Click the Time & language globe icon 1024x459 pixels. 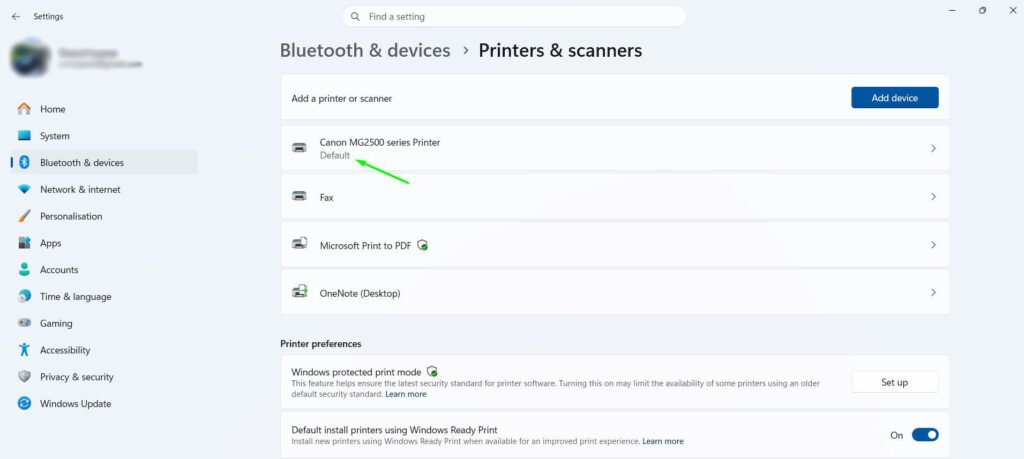tap(24, 296)
